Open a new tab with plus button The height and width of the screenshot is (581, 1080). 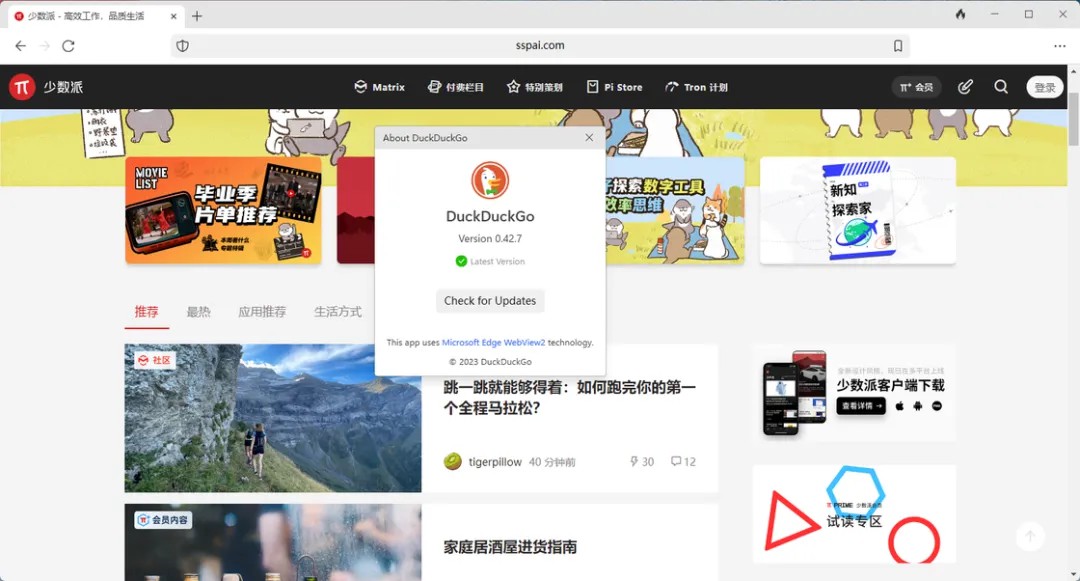[197, 16]
